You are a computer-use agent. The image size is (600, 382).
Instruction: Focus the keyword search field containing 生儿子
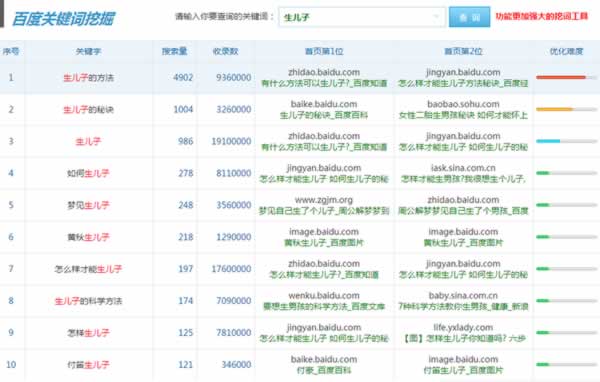(x=362, y=17)
